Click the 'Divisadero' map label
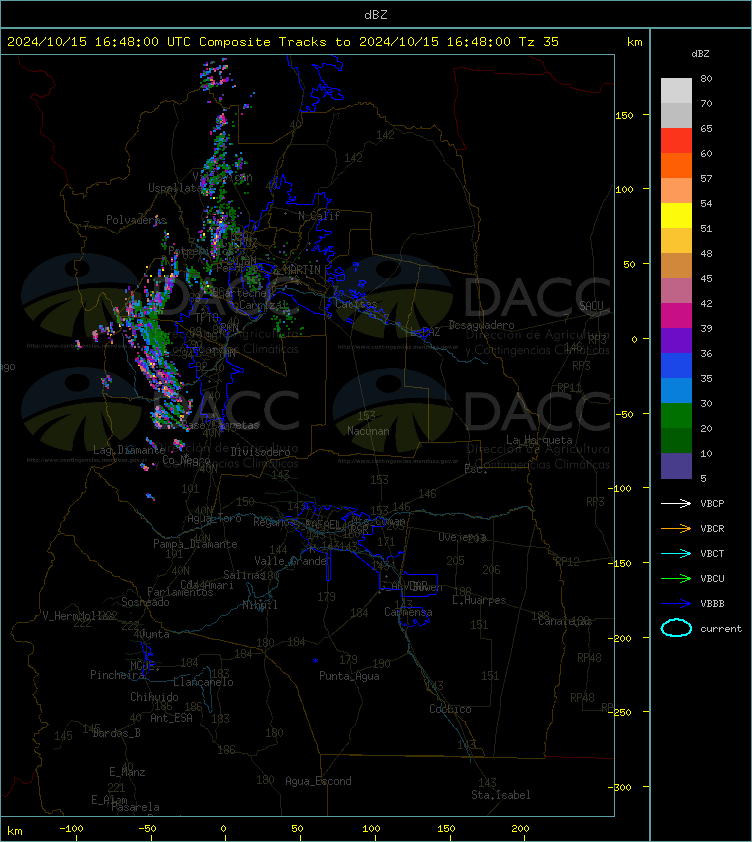752x842 pixels. [261, 452]
